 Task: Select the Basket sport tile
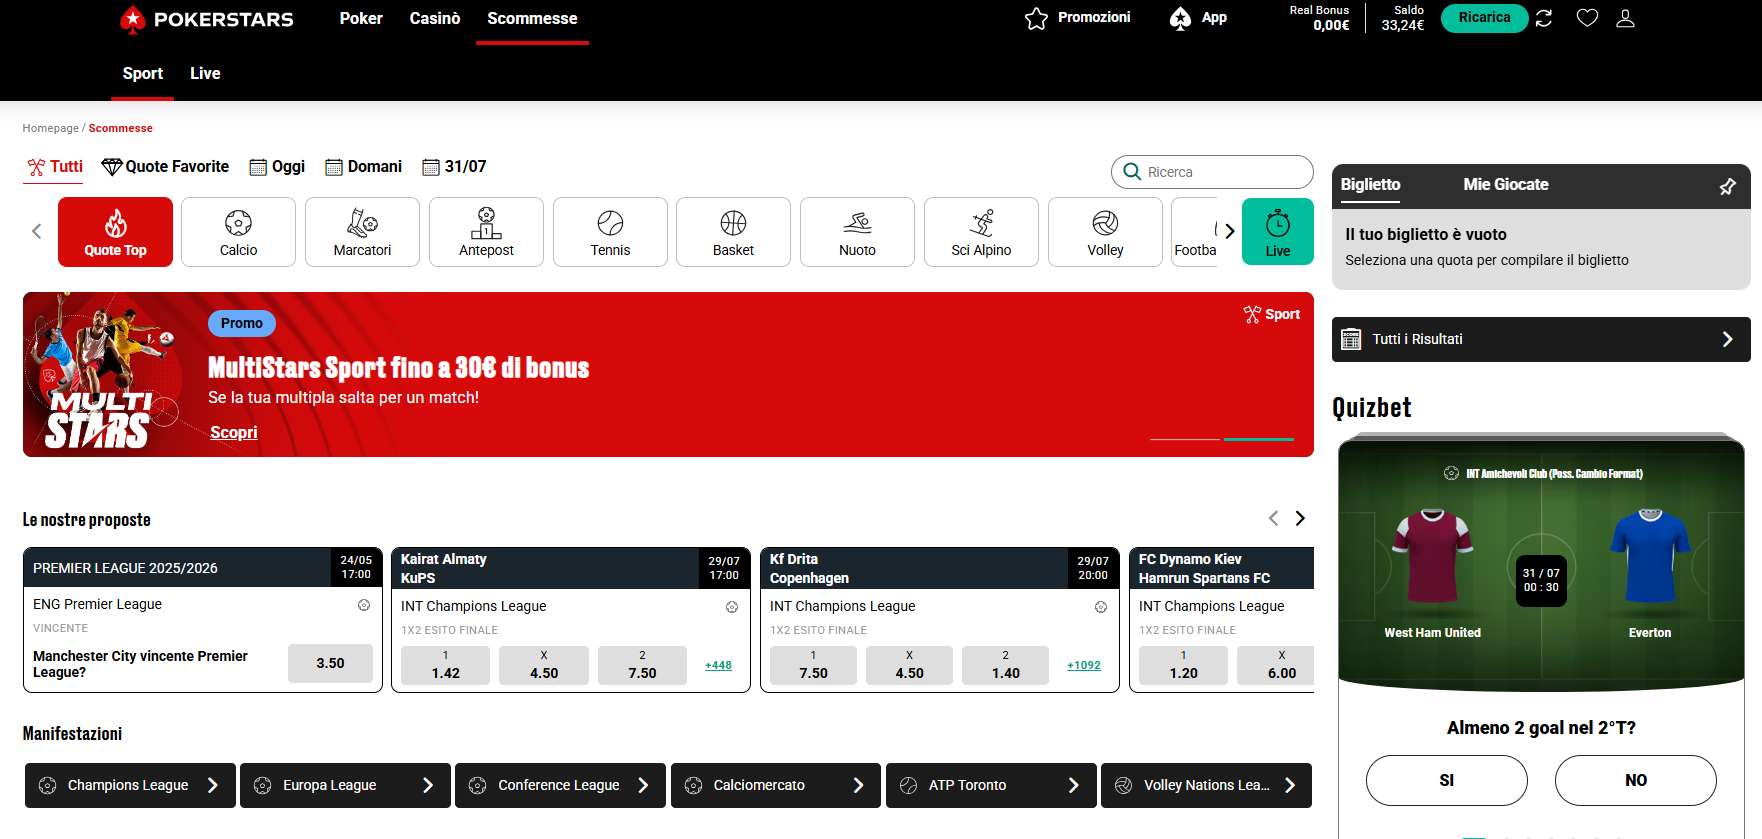click(x=733, y=232)
